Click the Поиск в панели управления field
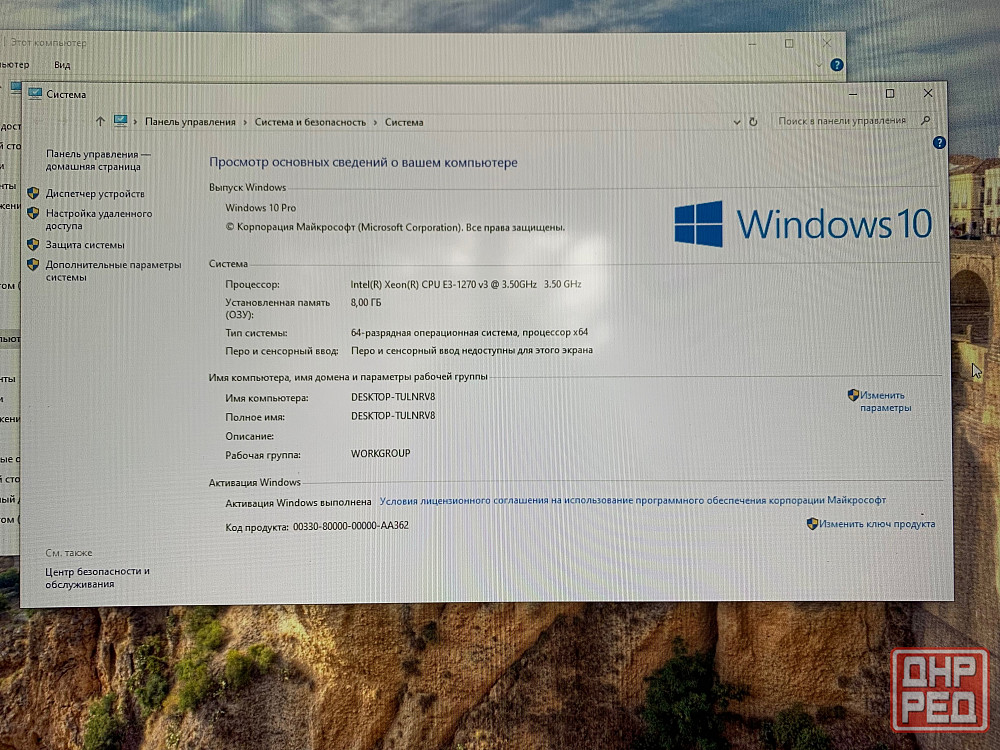 click(842, 121)
